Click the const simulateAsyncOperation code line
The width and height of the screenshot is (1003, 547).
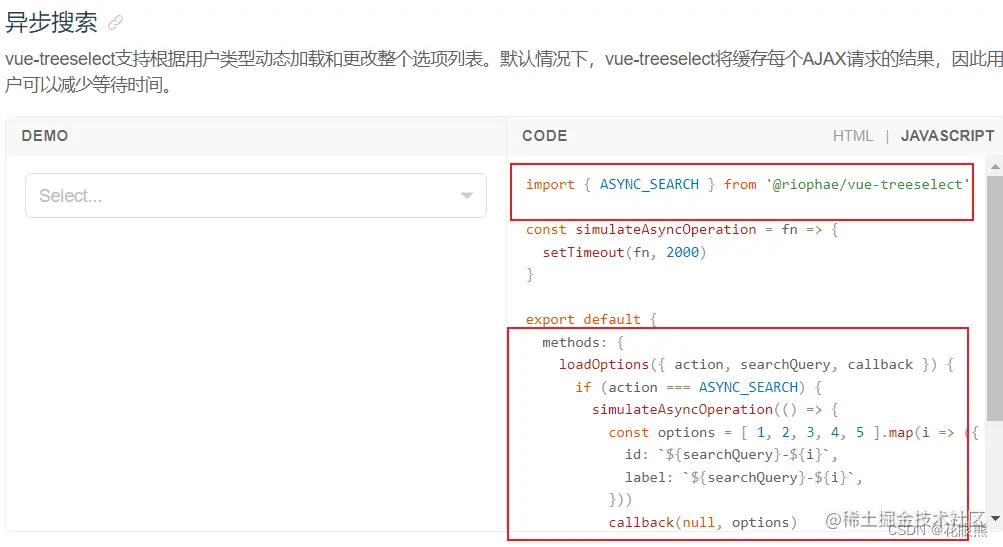(x=682, y=230)
